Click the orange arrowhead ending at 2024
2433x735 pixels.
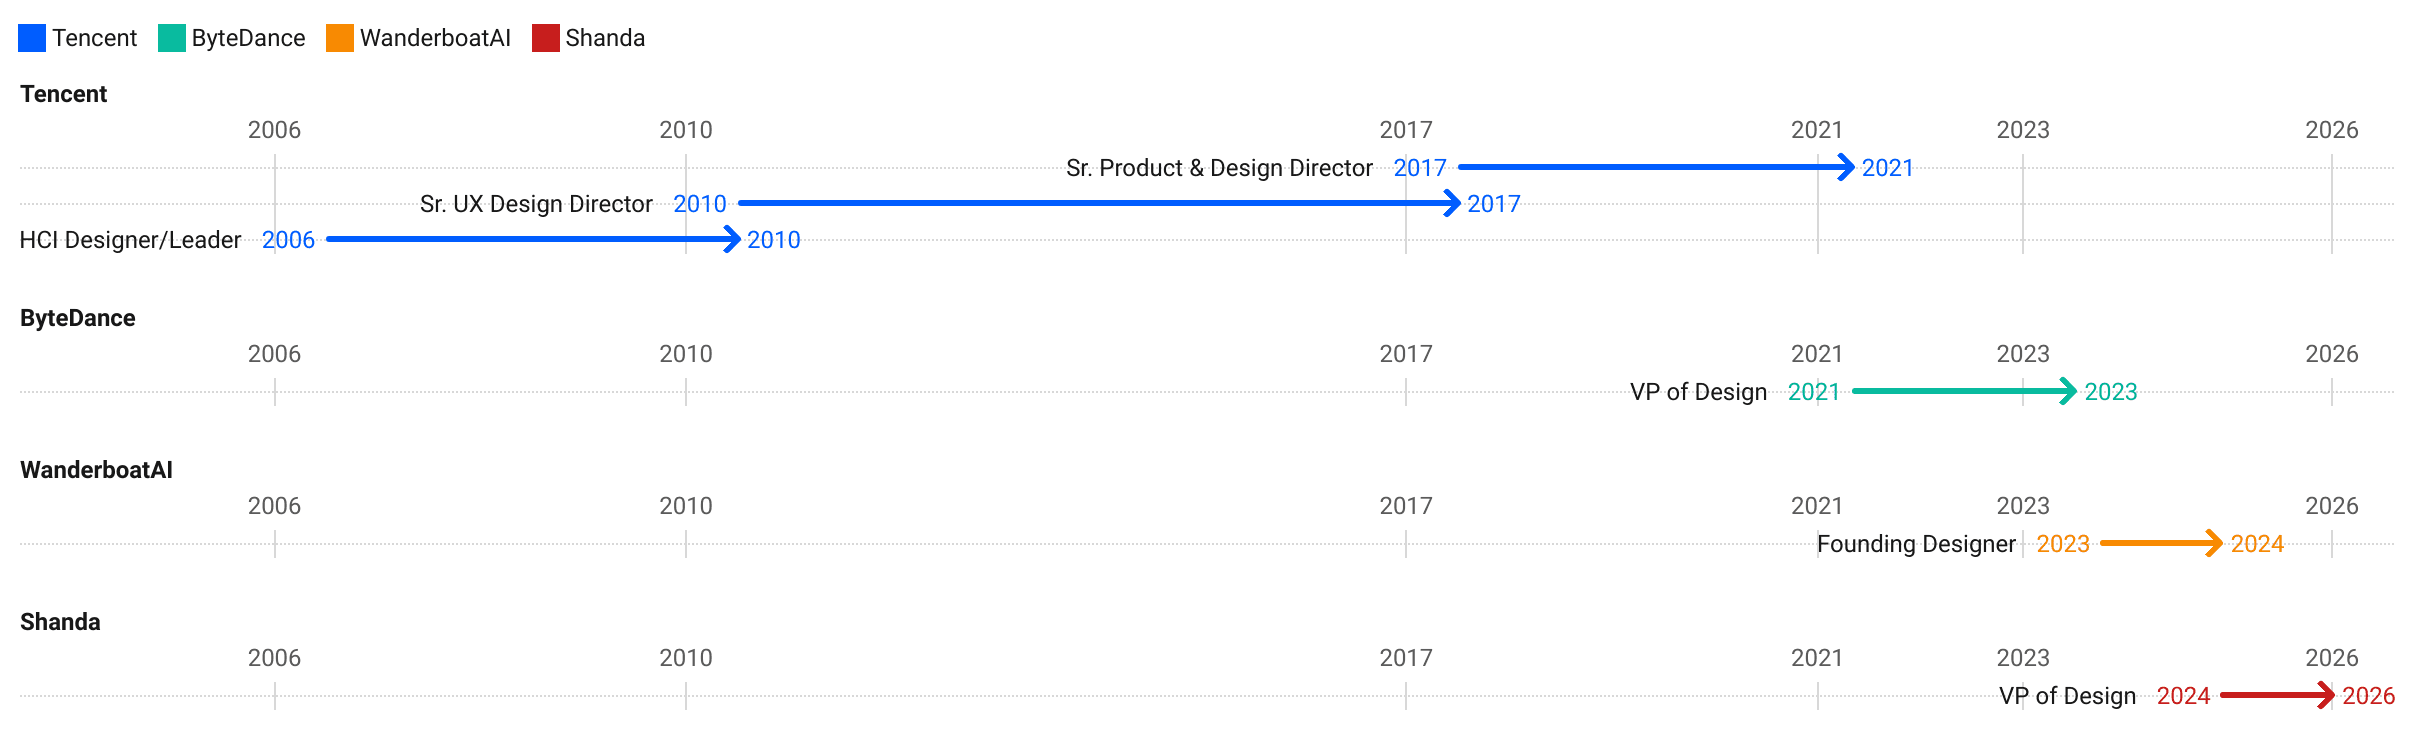click(x=2215, y=543)
